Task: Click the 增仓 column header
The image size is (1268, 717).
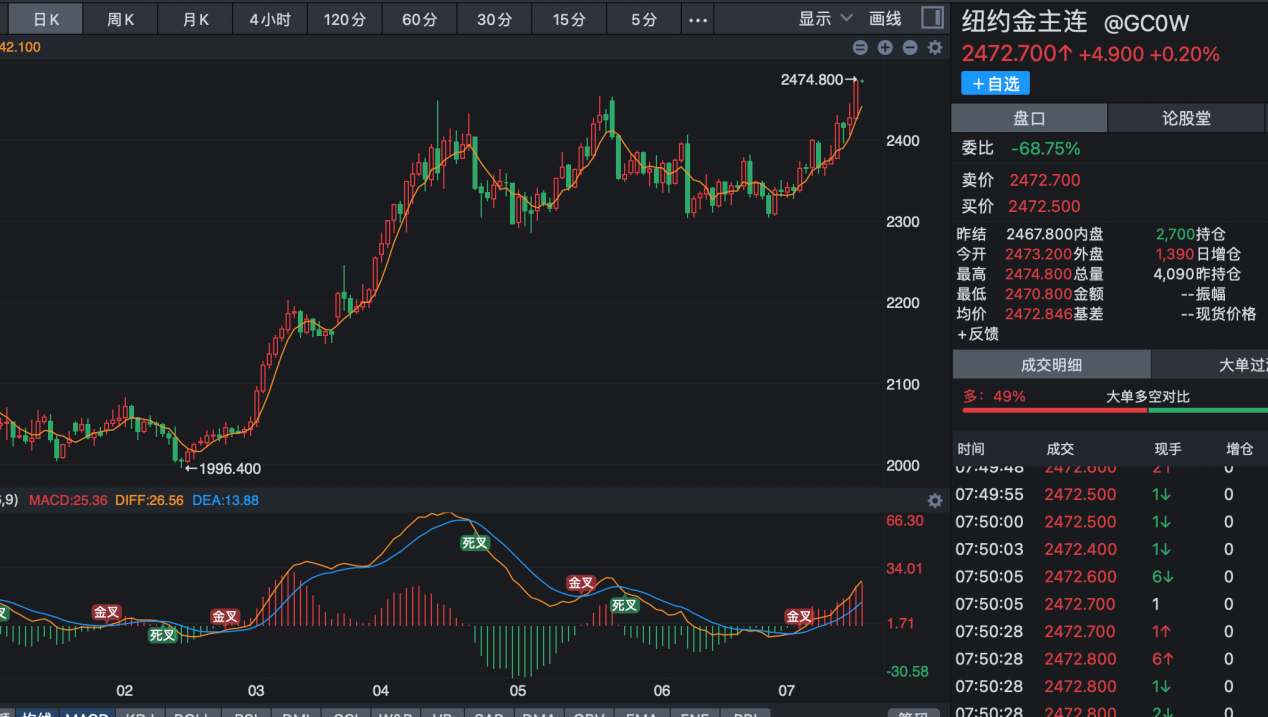Action: tap(1240, 449)
